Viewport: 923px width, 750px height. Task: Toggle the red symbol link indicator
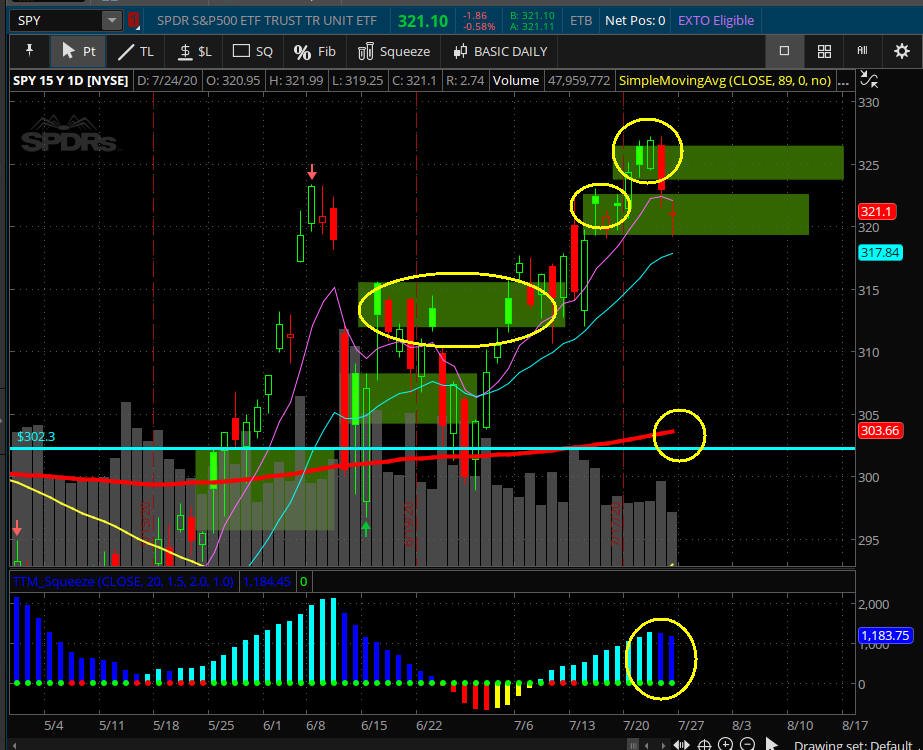tap(134, 20)
